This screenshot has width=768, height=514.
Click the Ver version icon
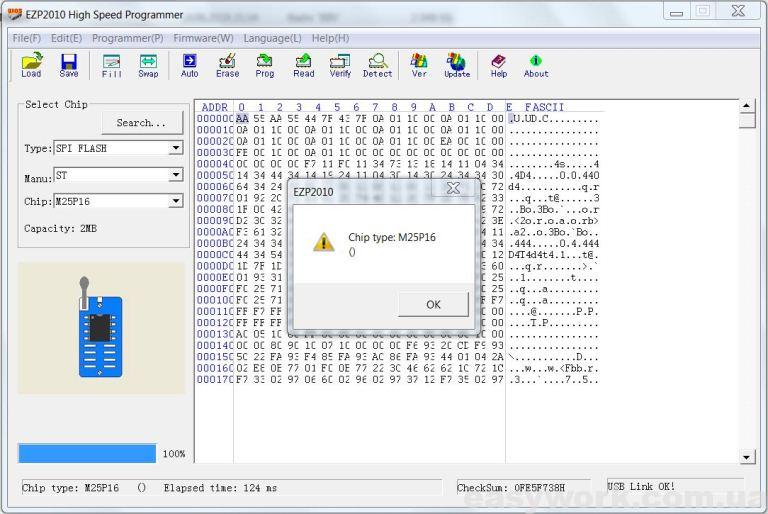tap(419, 65)
